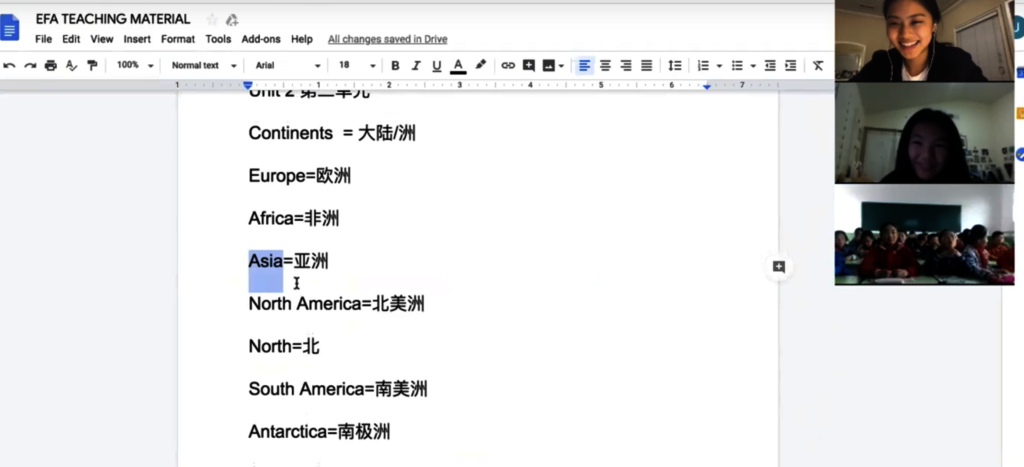The width and height of the screenshot is (1024, 467).
Task: Open the 100% zoom dropdown
Action: 135,66
